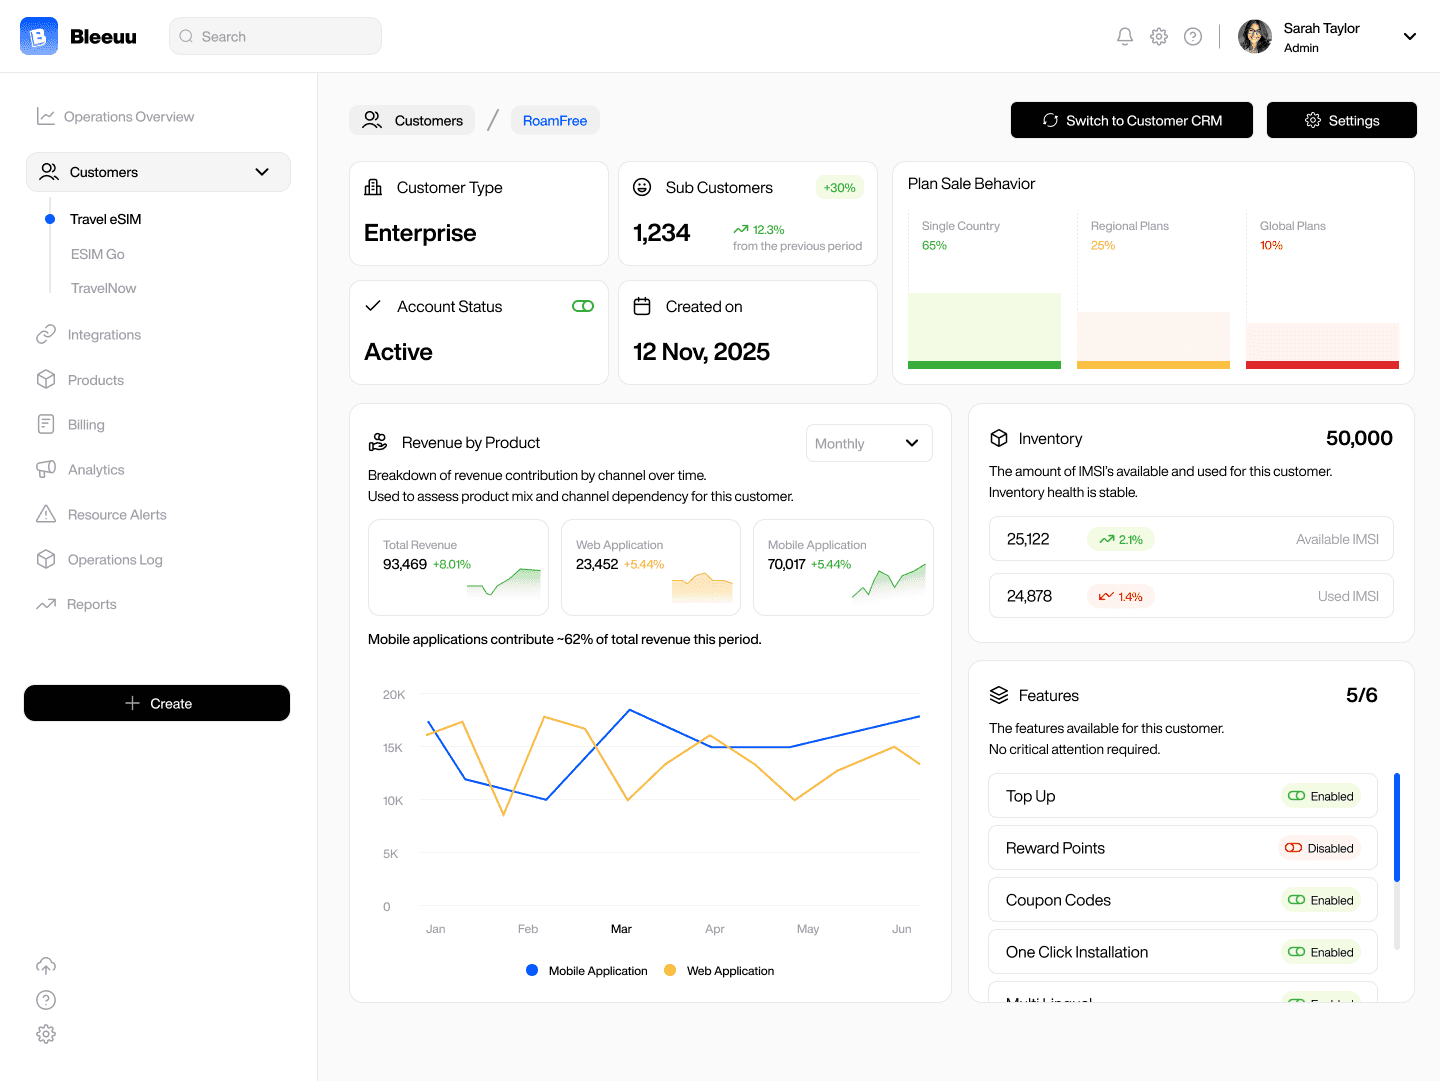The width and height of the screenshot is (1440, 1081).
Task: Click the Single Country green bar
Action: pos(984,331)
